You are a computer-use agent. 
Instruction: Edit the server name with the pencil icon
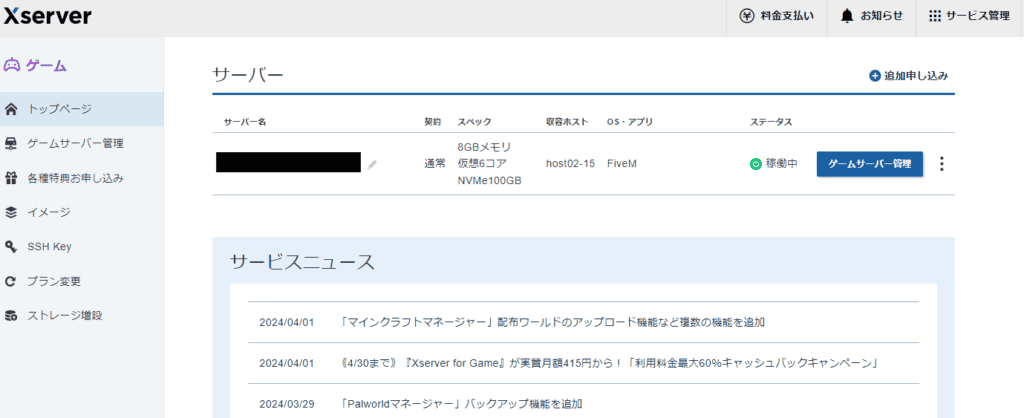pos(372,165)
